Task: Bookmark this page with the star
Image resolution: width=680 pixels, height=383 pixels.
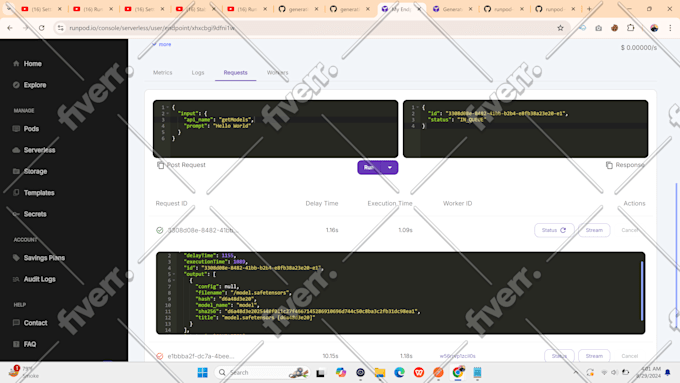Action: (560, 28)
